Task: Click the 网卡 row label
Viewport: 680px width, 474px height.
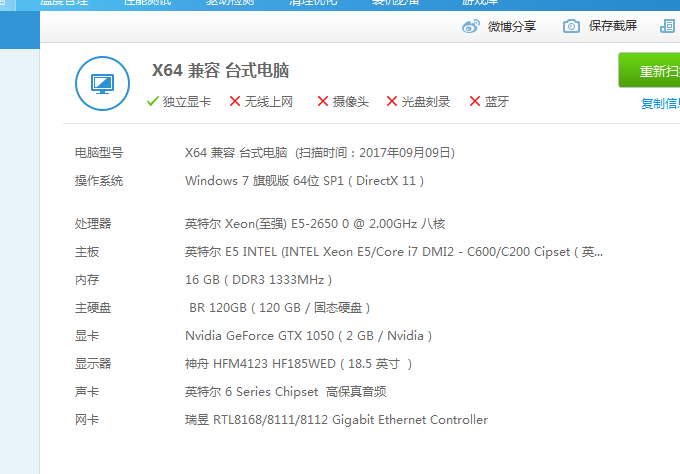Action: (x=87, y=420)
